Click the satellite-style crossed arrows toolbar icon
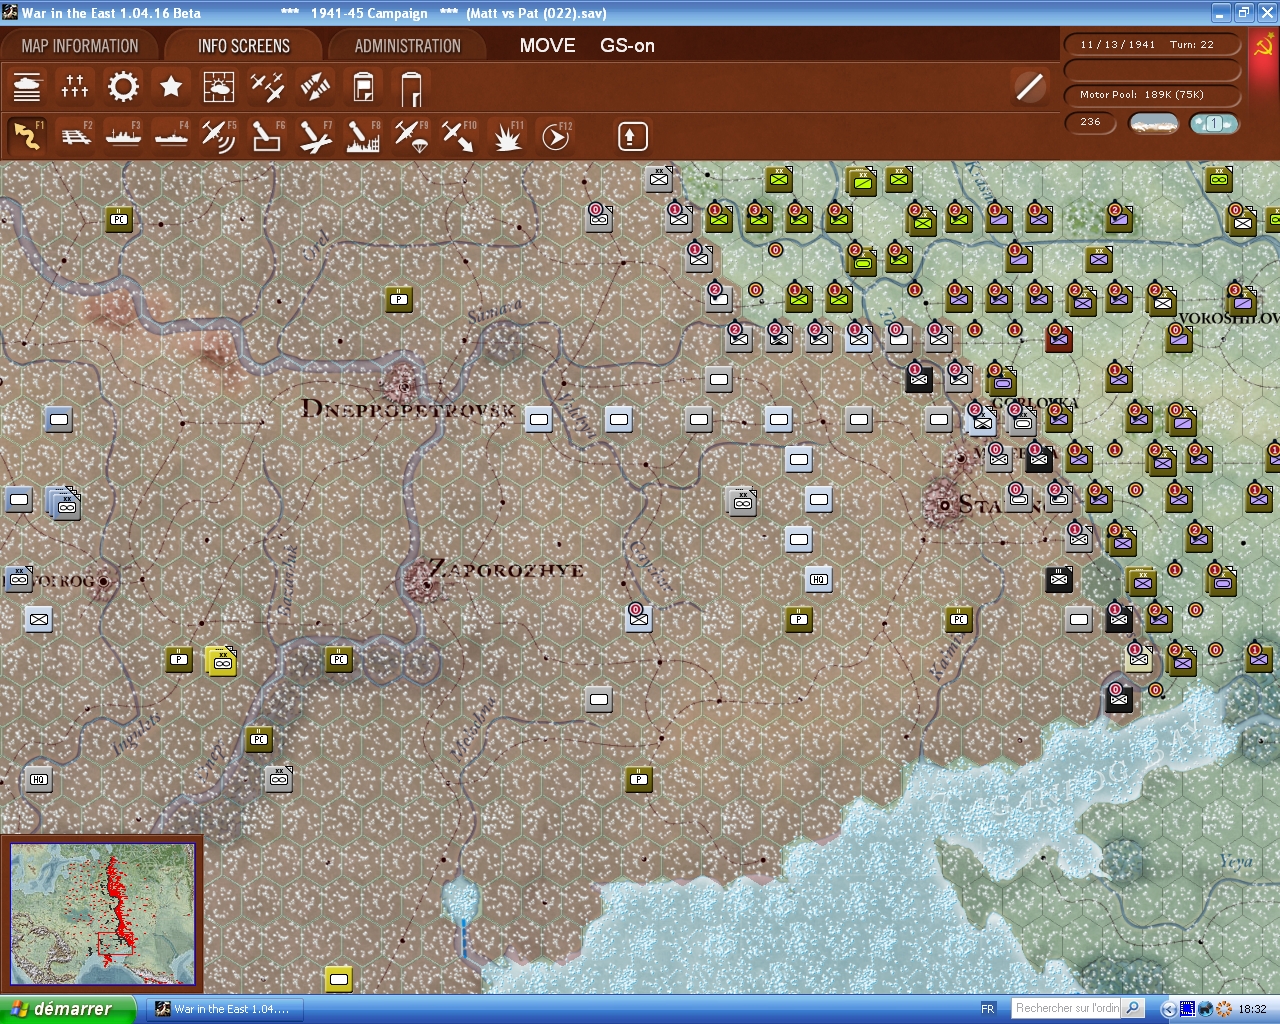 tap(315, 87)
